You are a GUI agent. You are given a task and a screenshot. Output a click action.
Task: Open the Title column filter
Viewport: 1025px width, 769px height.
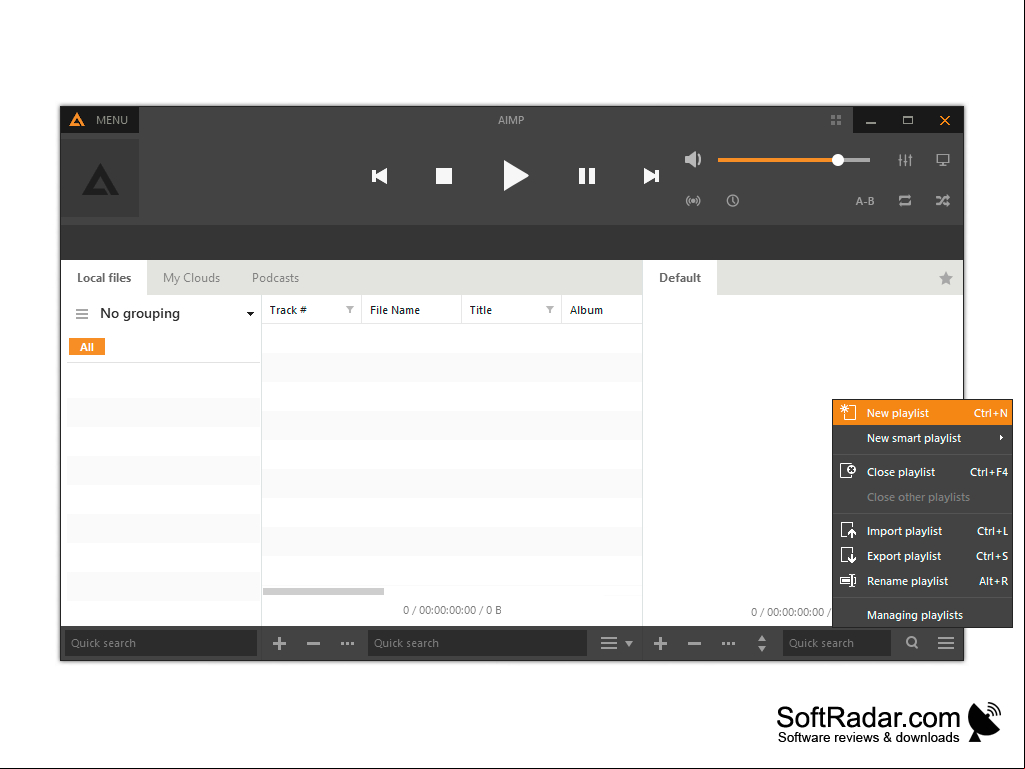tap(550, 310)
